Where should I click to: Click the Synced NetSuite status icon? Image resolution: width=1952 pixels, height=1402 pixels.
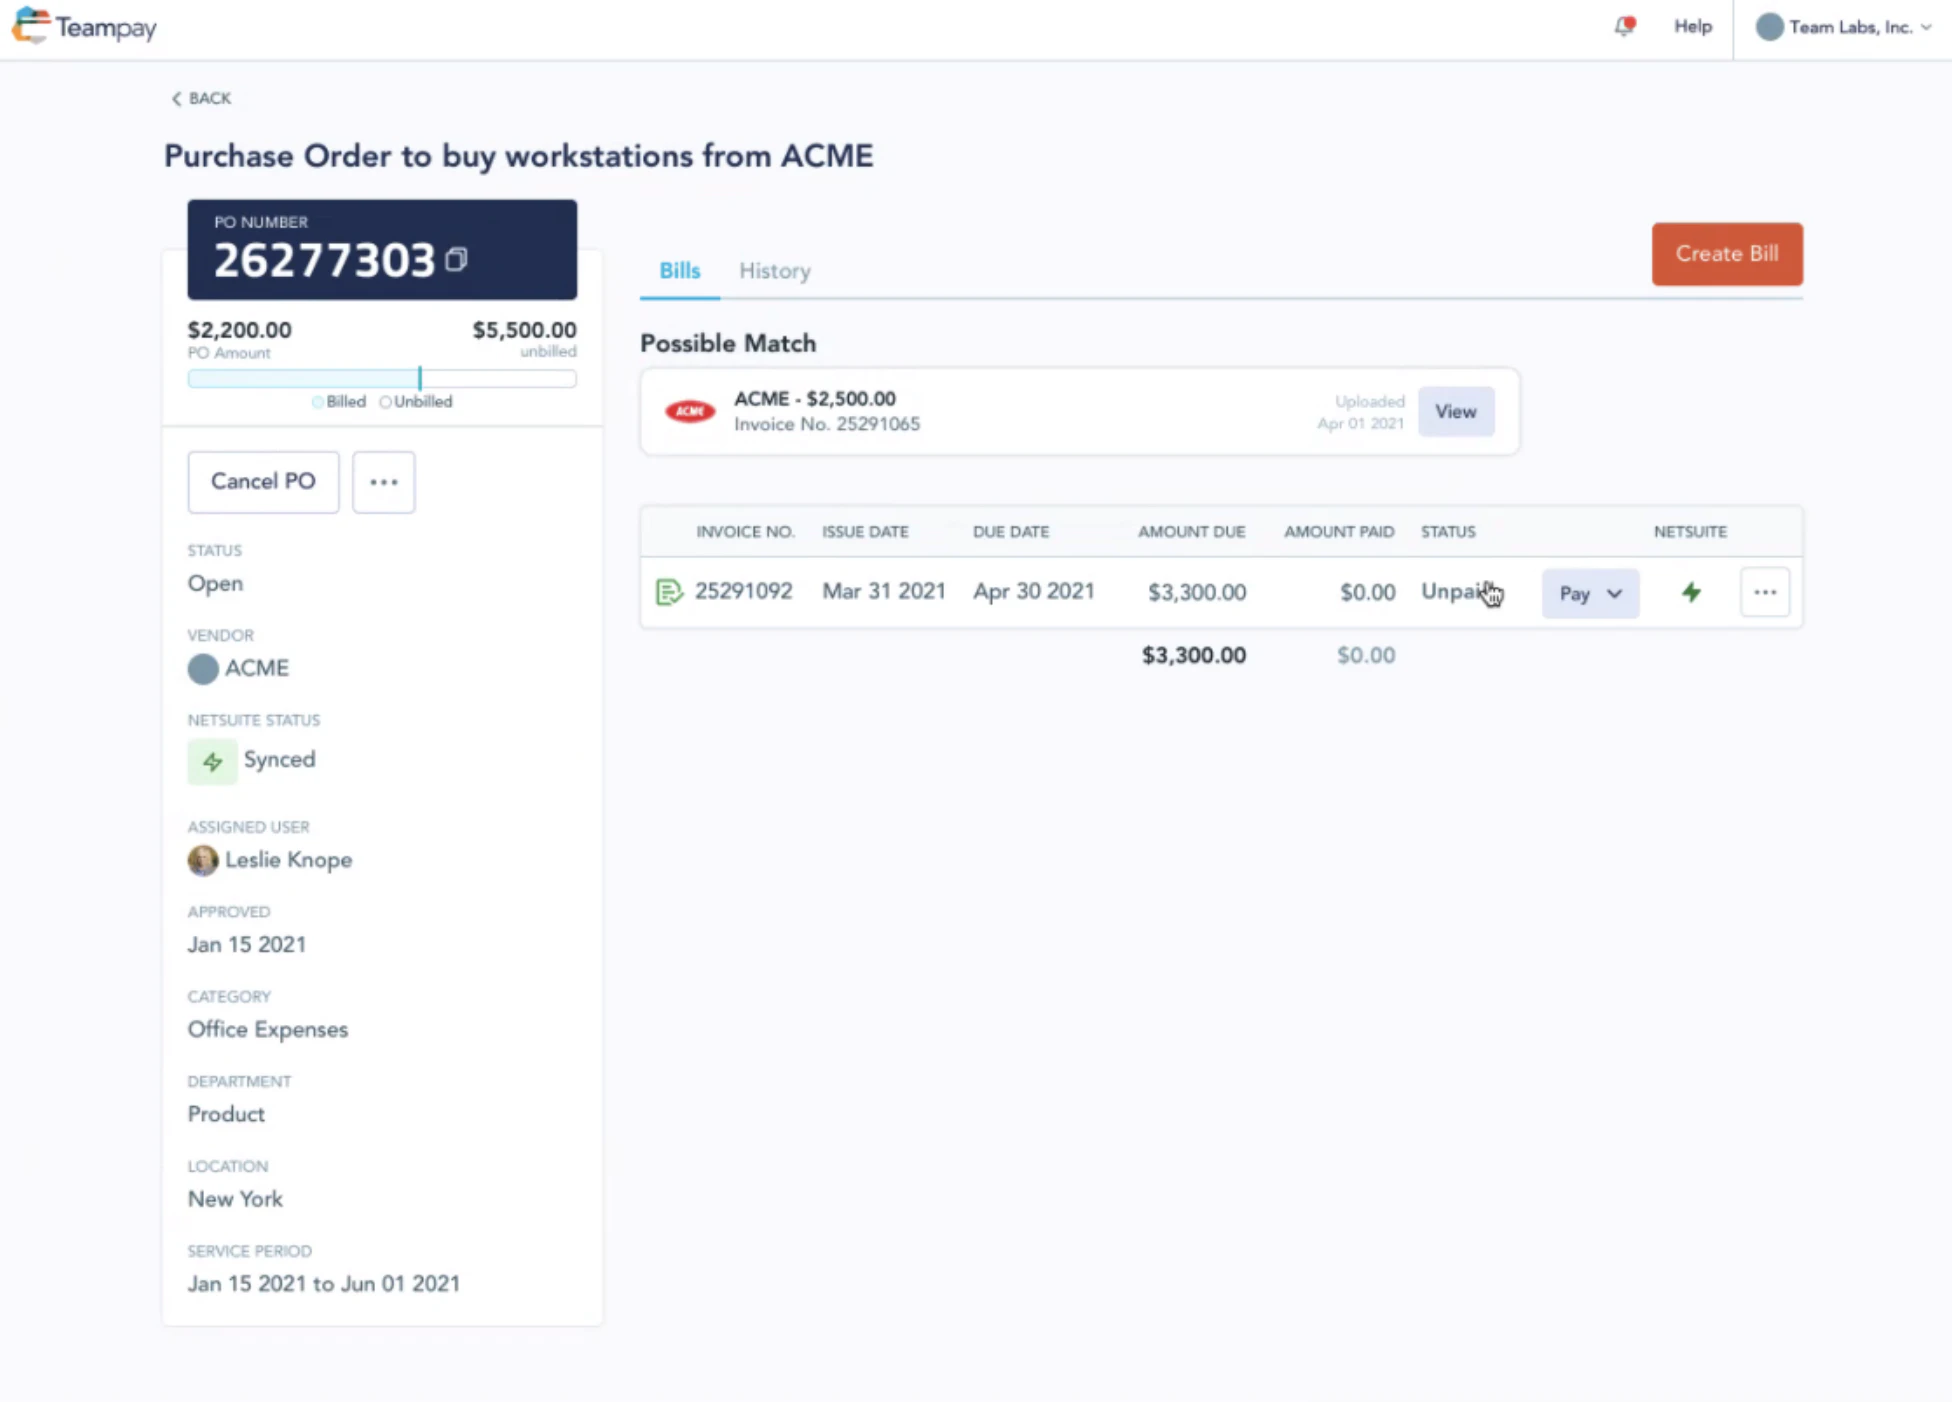pyautogui.click(x=212, y=761)
